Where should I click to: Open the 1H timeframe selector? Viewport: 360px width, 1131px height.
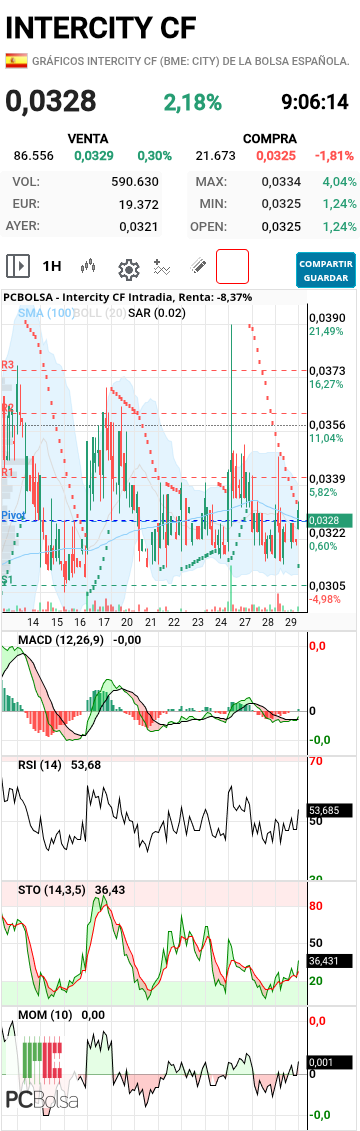coord(52,266)
